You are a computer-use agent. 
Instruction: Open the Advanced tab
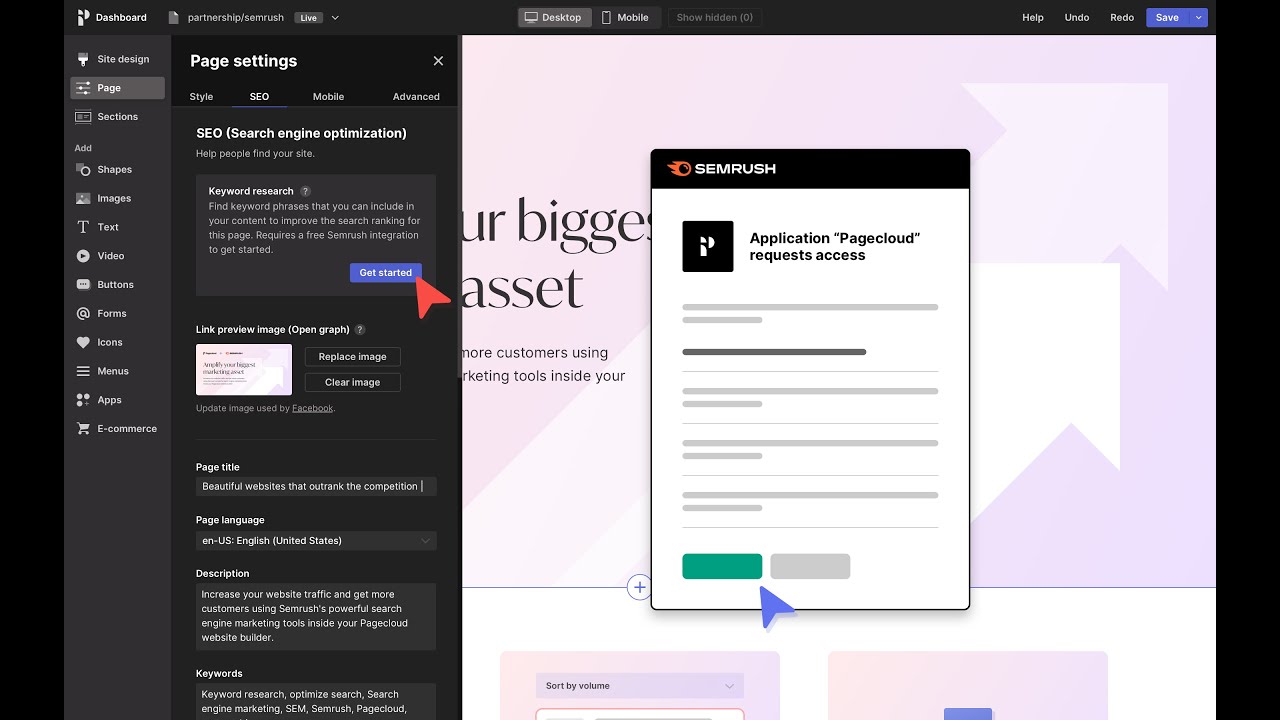(x=416, y=97)
